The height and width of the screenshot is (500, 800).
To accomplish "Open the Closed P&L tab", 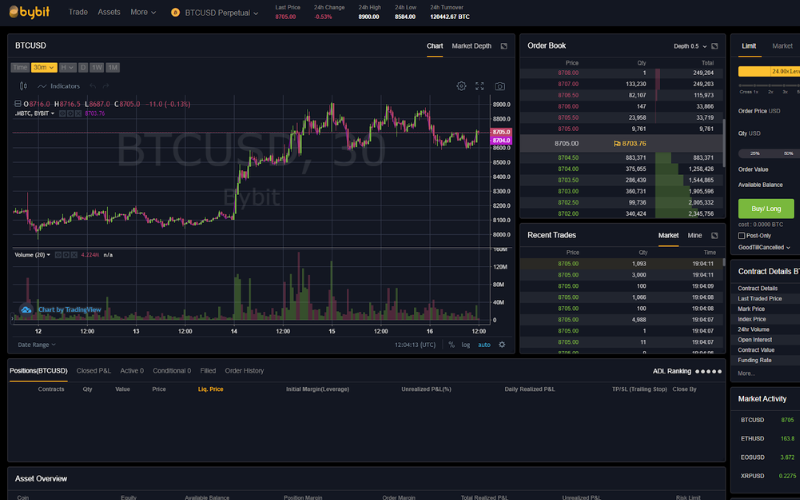I will 93,371.
